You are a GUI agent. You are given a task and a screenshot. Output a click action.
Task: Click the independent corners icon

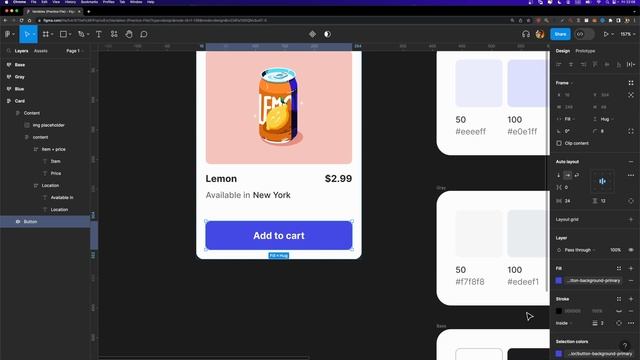pos(631,131)
